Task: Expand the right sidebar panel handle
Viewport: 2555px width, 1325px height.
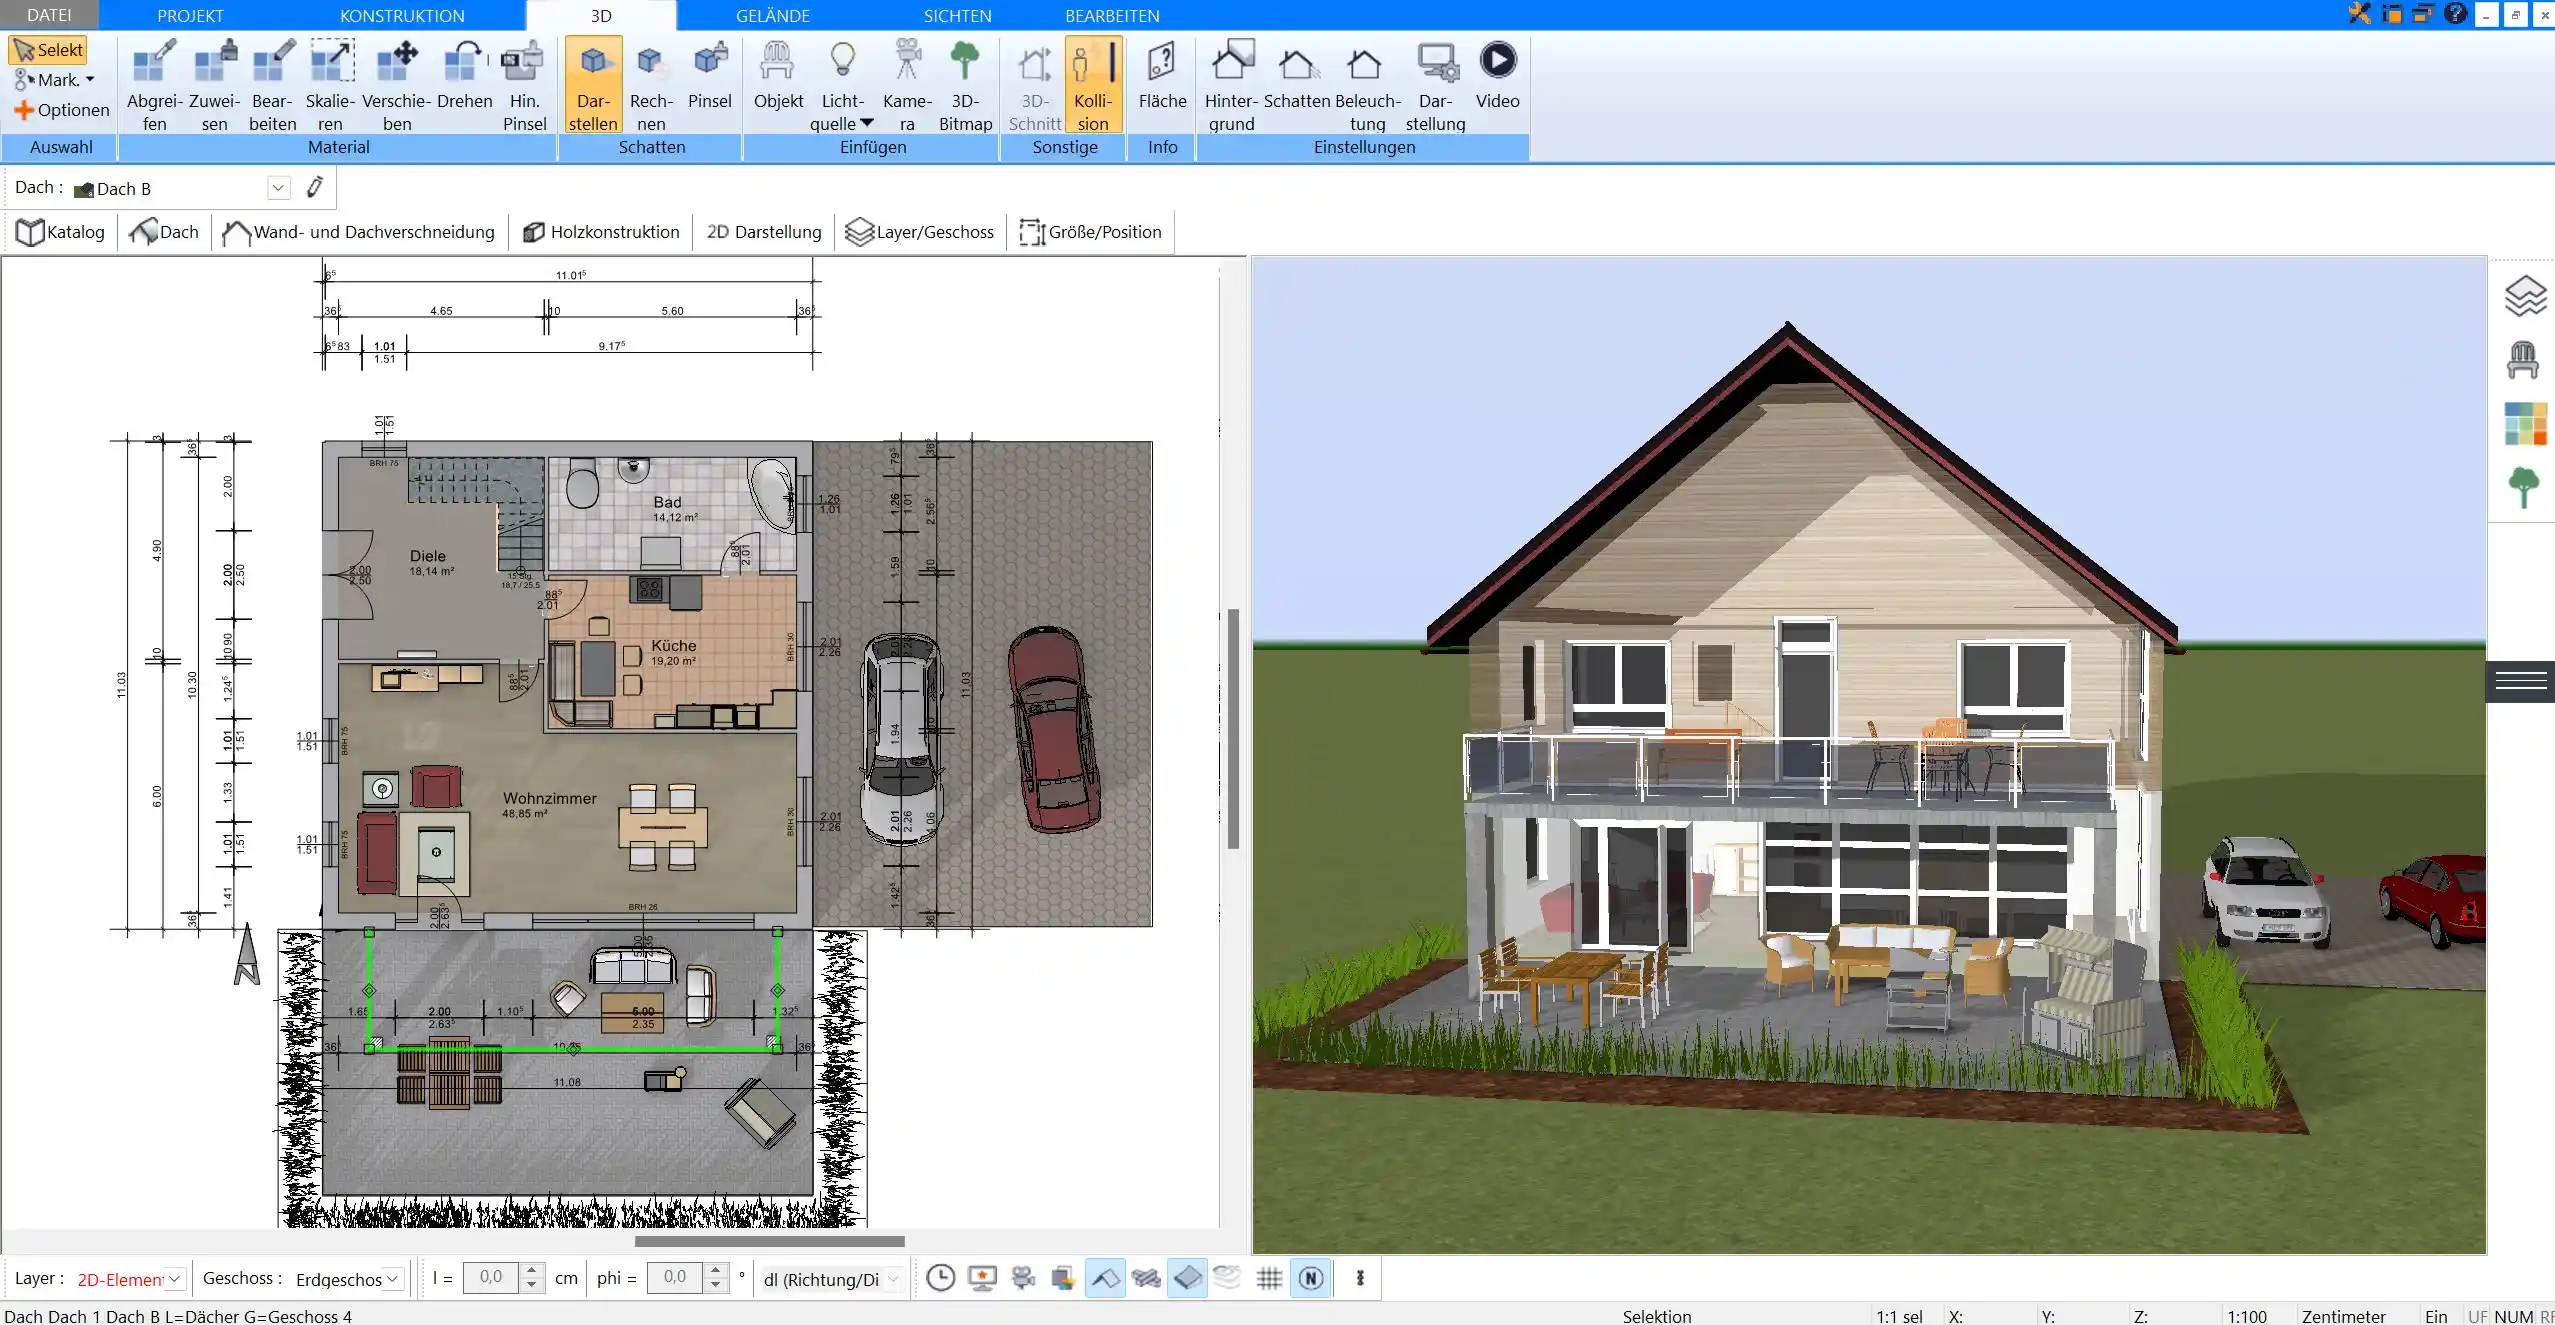Action: (x=2520, y=681)
